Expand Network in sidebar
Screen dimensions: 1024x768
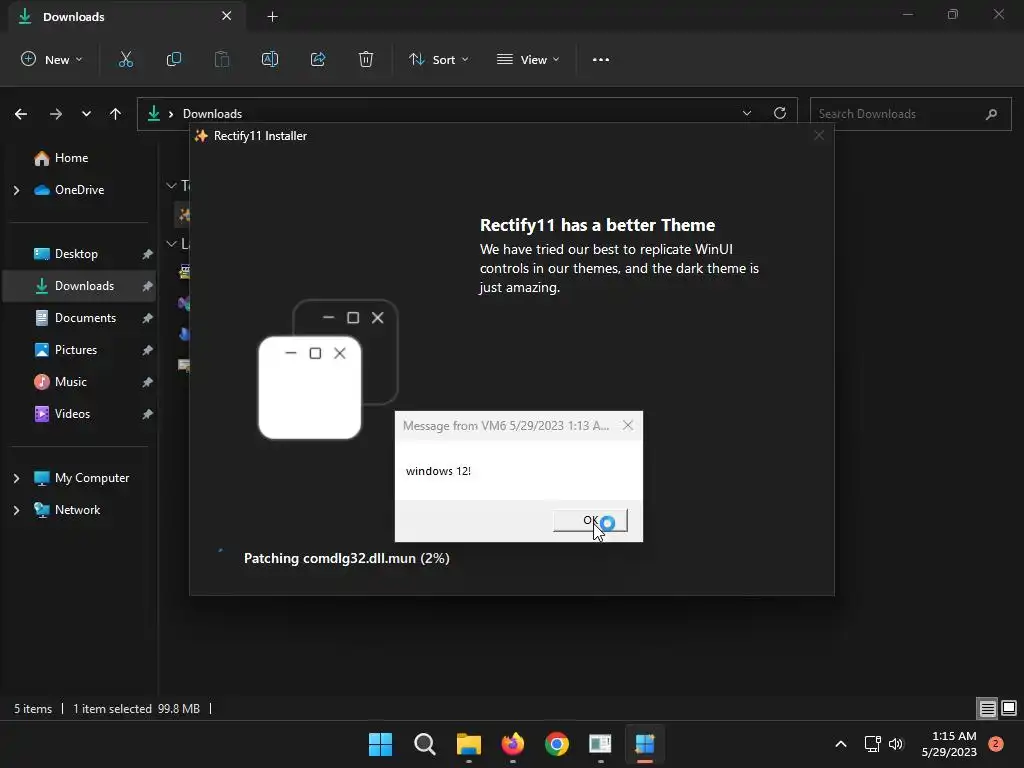pyautogui.click(x=16, y=510)
